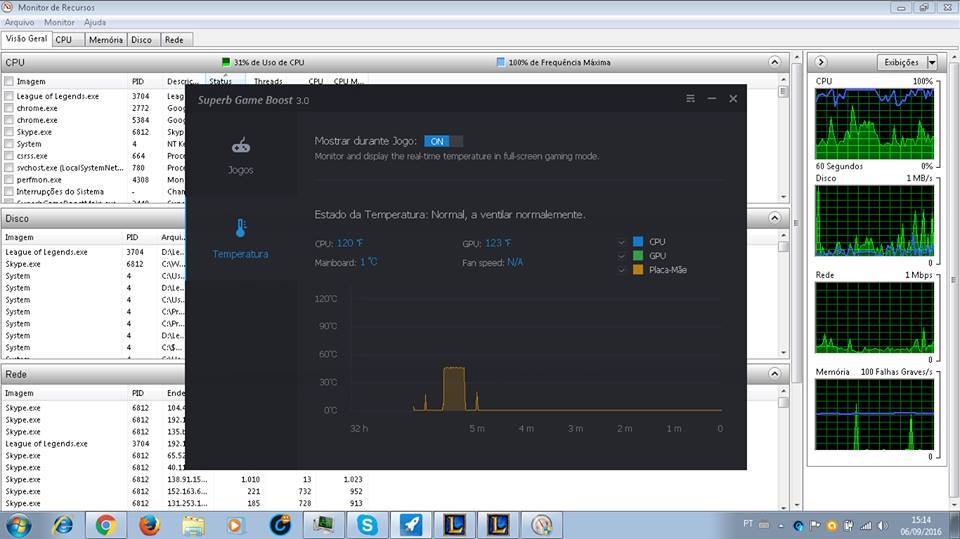Switch to the Visão Geral tab
Screen dimensions: 960x539
pyautogui.click(x=26, y=39)
